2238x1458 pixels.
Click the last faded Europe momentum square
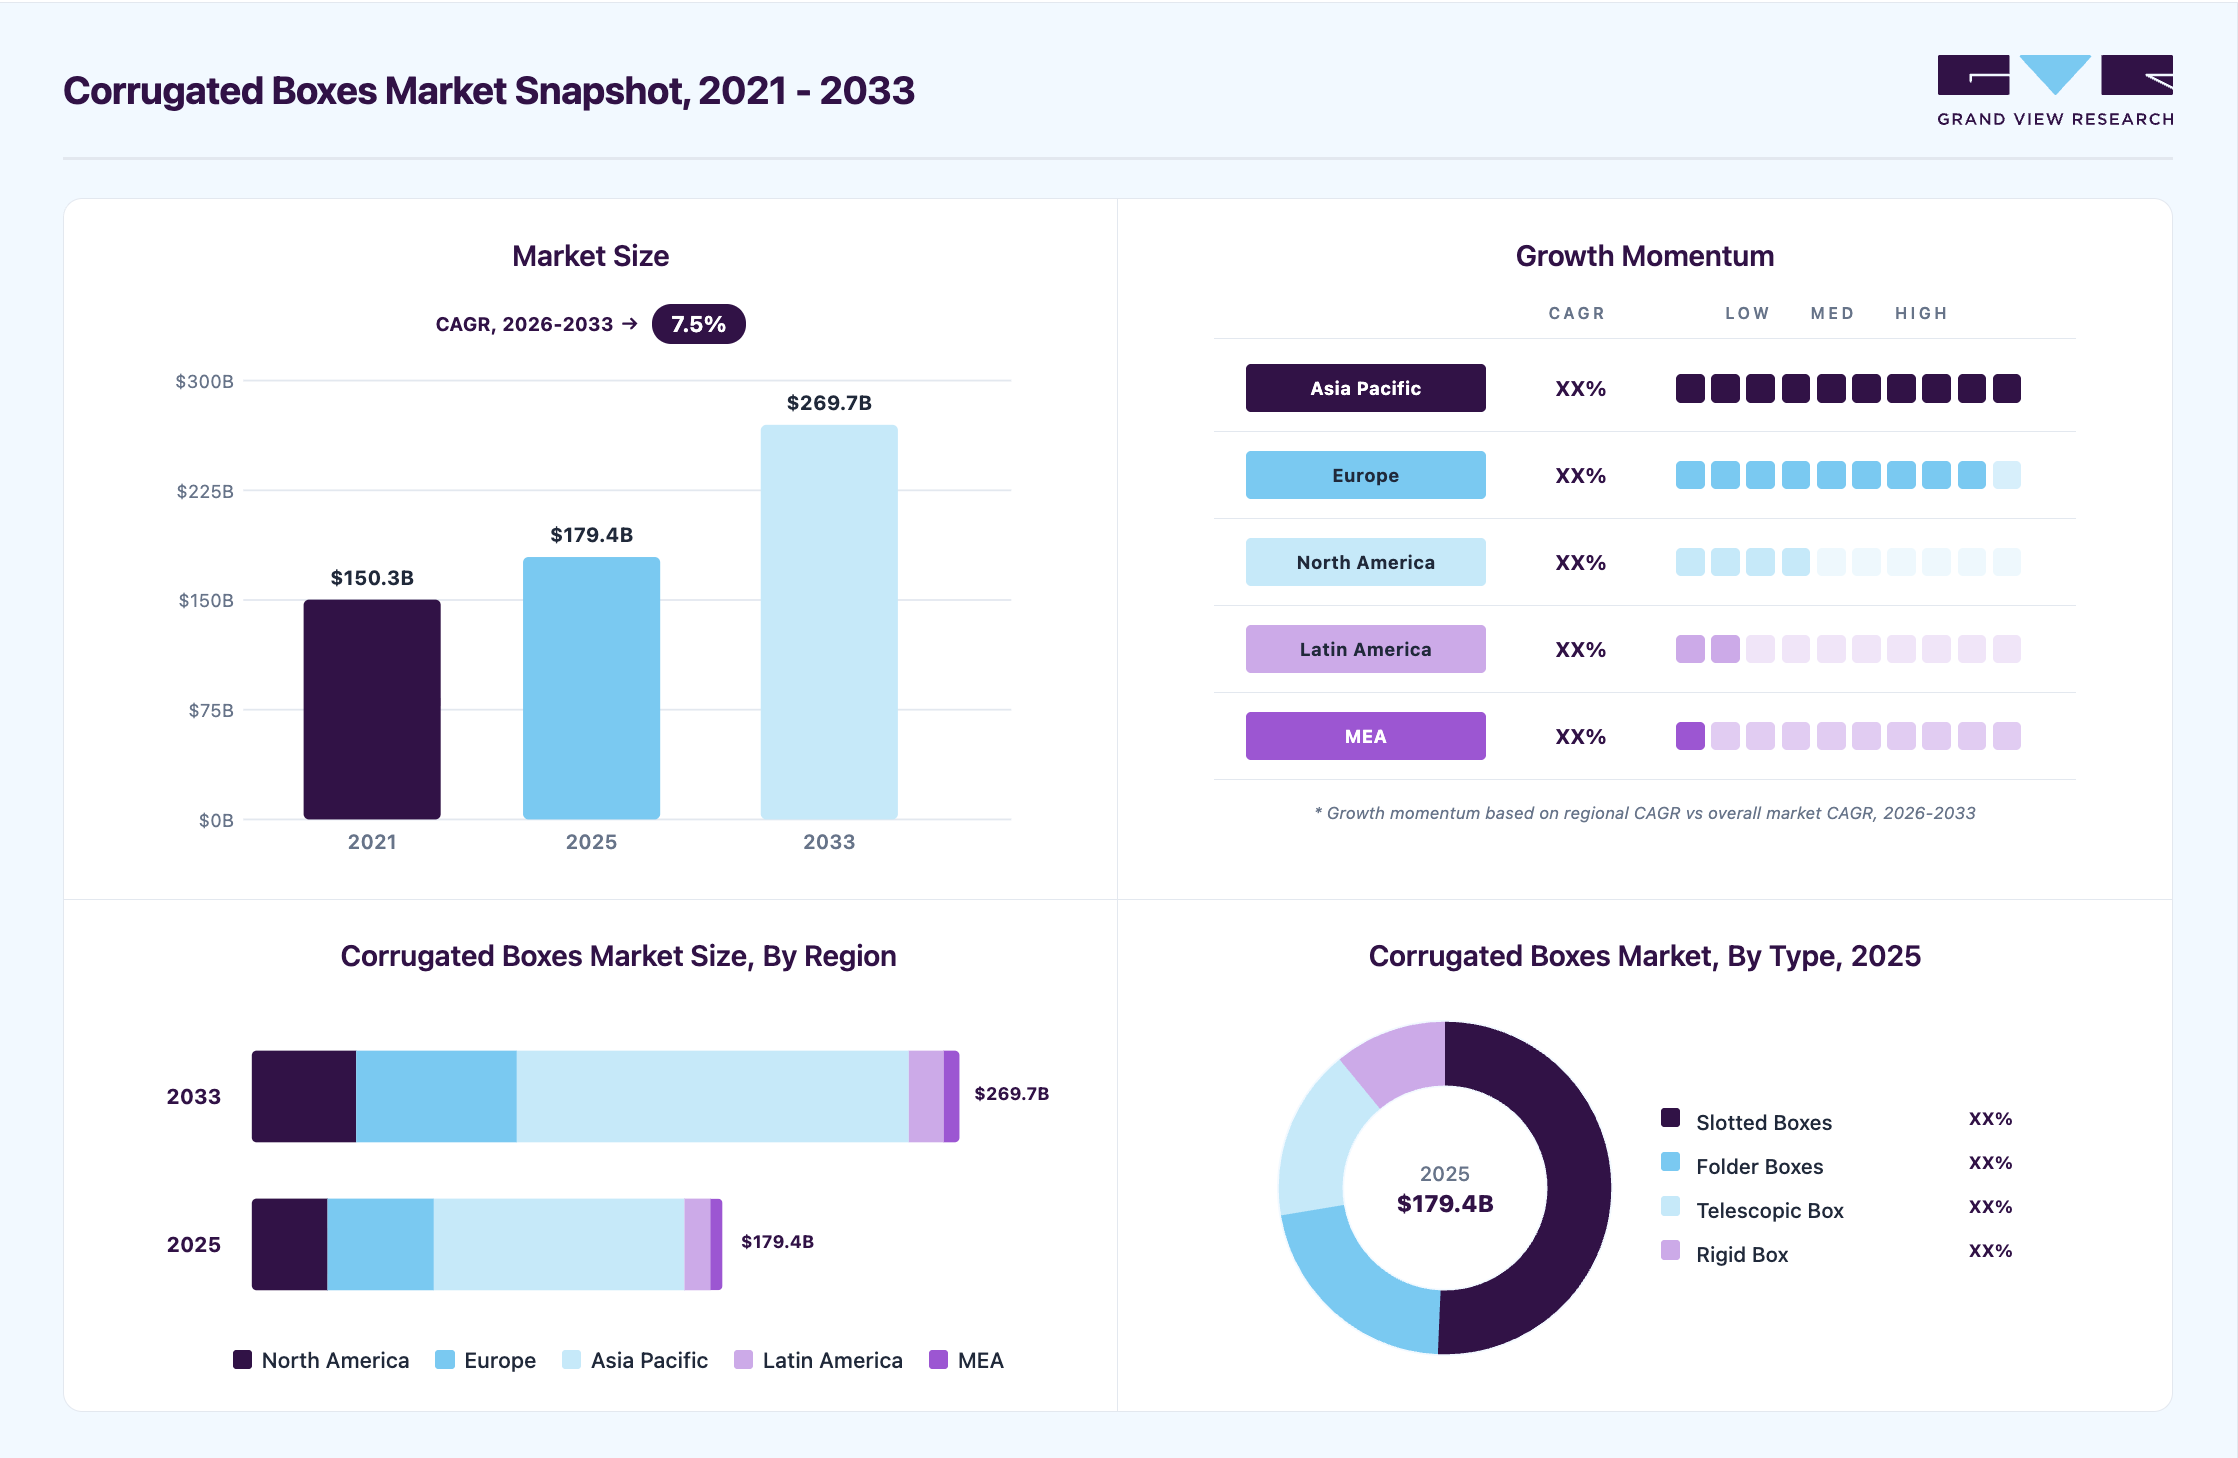(2007, 475)
